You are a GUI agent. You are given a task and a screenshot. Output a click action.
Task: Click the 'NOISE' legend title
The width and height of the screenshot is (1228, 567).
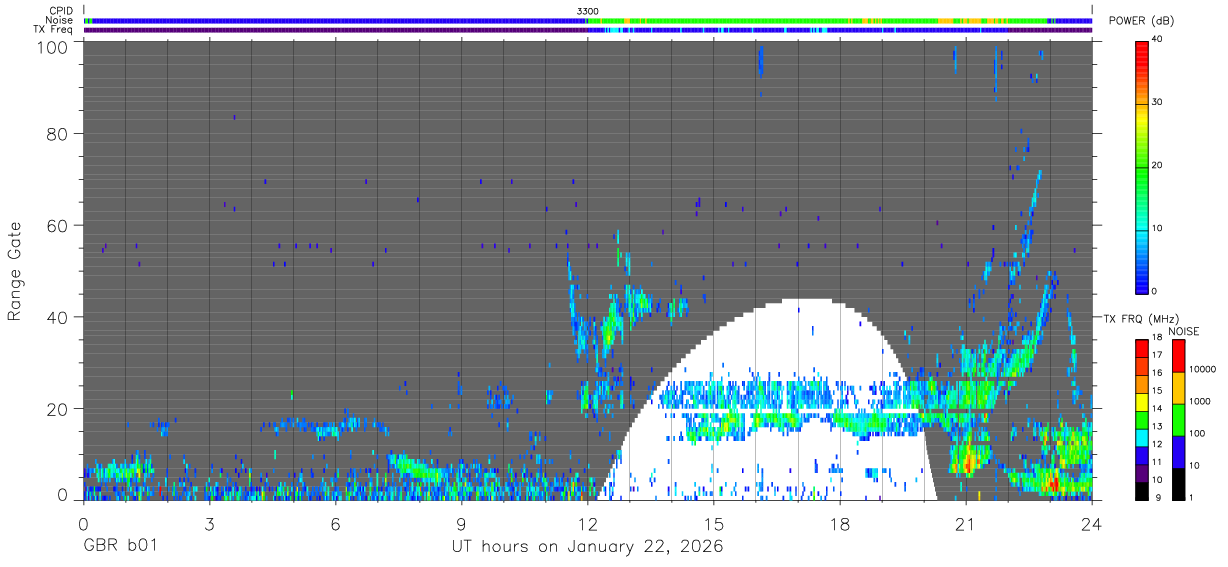pyautogui.click(x=1182, y=331)
